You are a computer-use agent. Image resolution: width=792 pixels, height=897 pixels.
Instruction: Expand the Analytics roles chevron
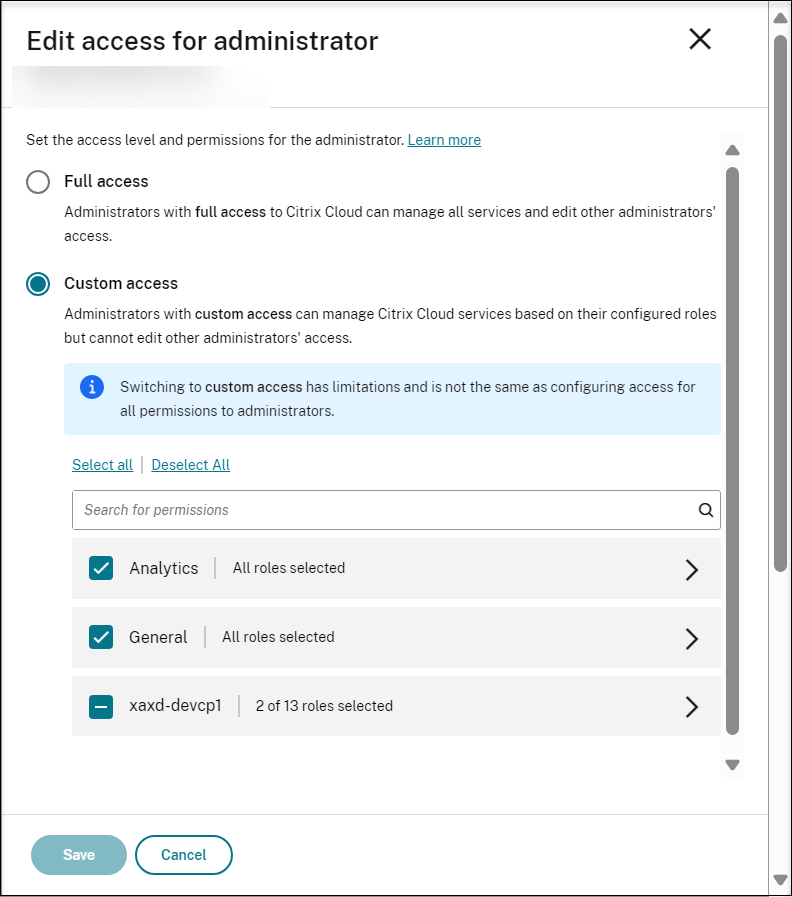pos(691,569)
